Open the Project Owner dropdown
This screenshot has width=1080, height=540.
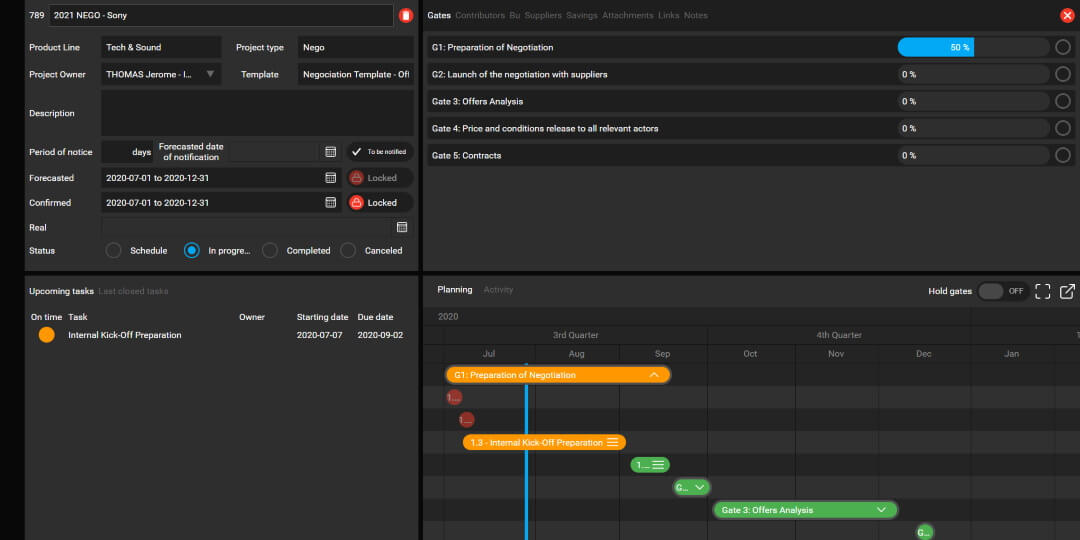tap(210, 74)
